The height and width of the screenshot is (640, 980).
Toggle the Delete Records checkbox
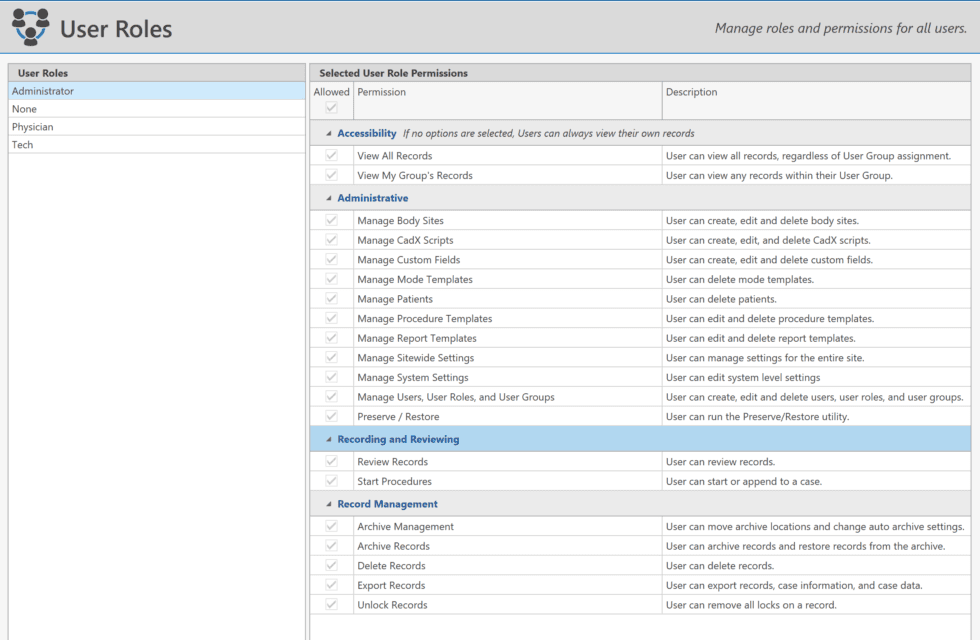(x=331, y=566)
